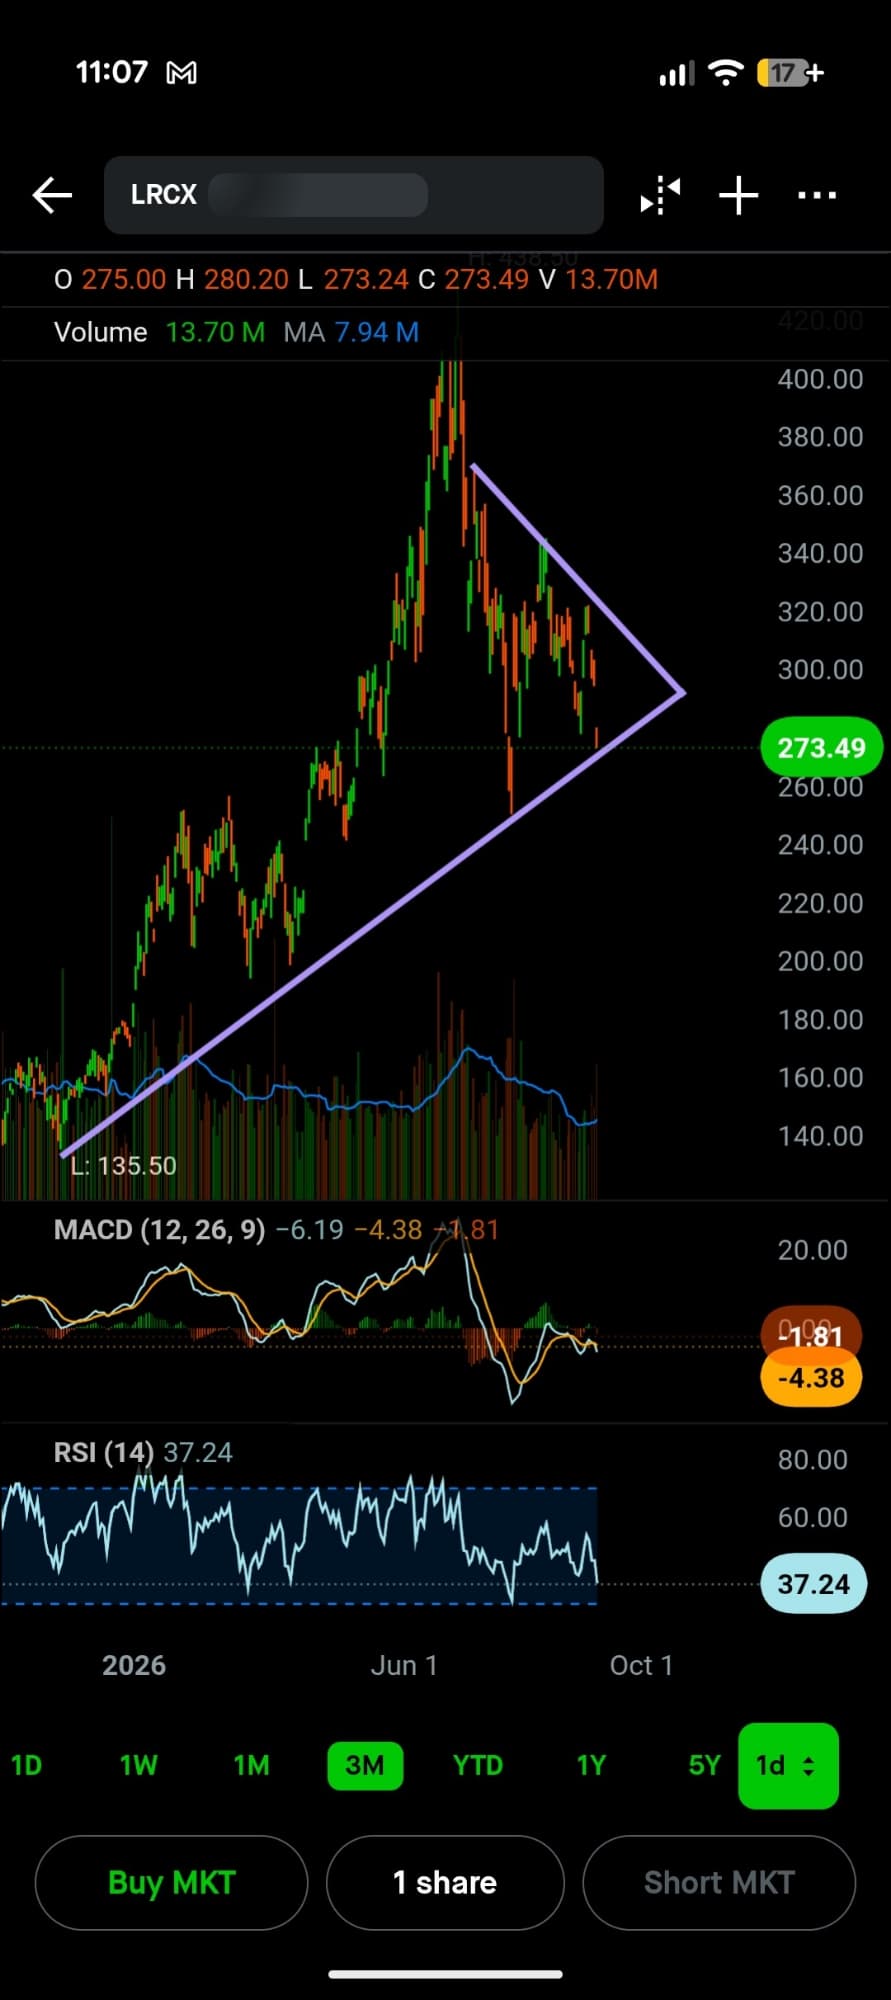Image resolution: width=891 pixels, height=2000 pixels.
Task: Tap the 2026 date axis label
Action: [x=134, y=1665]
